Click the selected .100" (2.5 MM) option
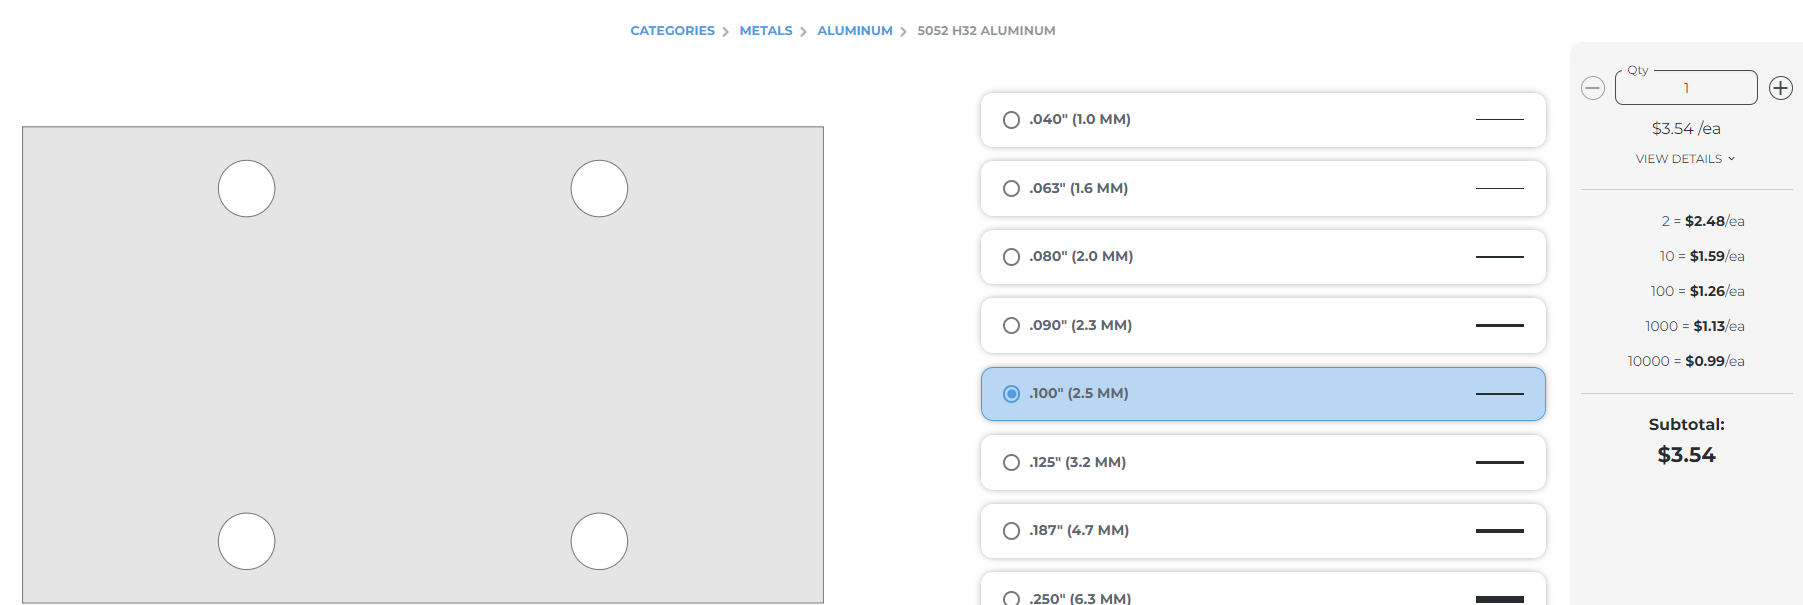The height and width of the screenshot is (605, 1803). [x=1012, y=394]
